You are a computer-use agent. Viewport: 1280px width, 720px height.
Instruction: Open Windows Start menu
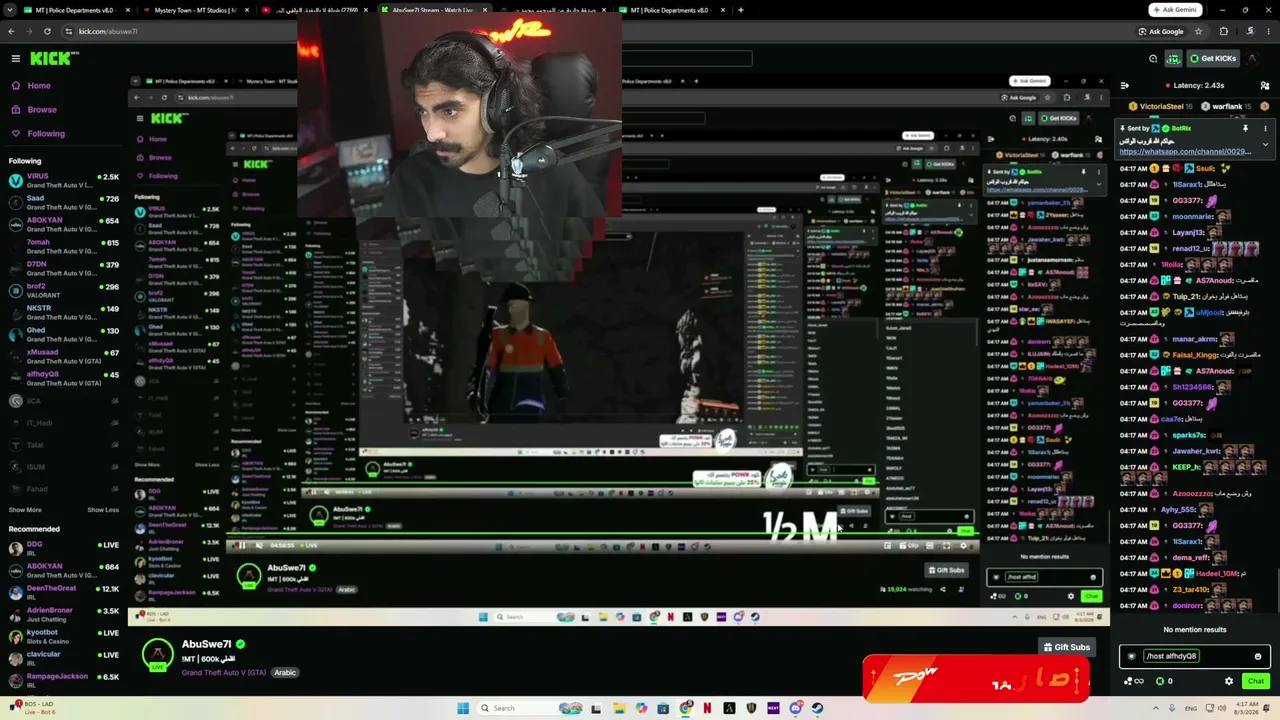pyautogui.click(x=463, y=708)
